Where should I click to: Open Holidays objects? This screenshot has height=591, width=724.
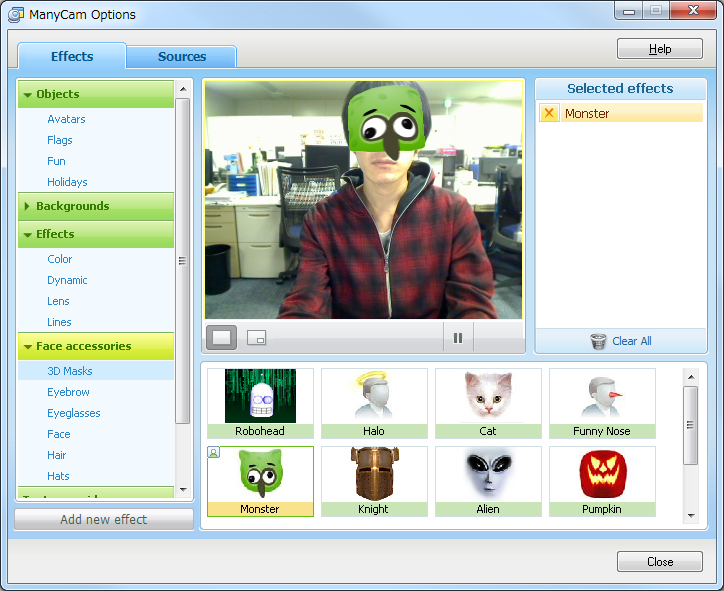67,182
